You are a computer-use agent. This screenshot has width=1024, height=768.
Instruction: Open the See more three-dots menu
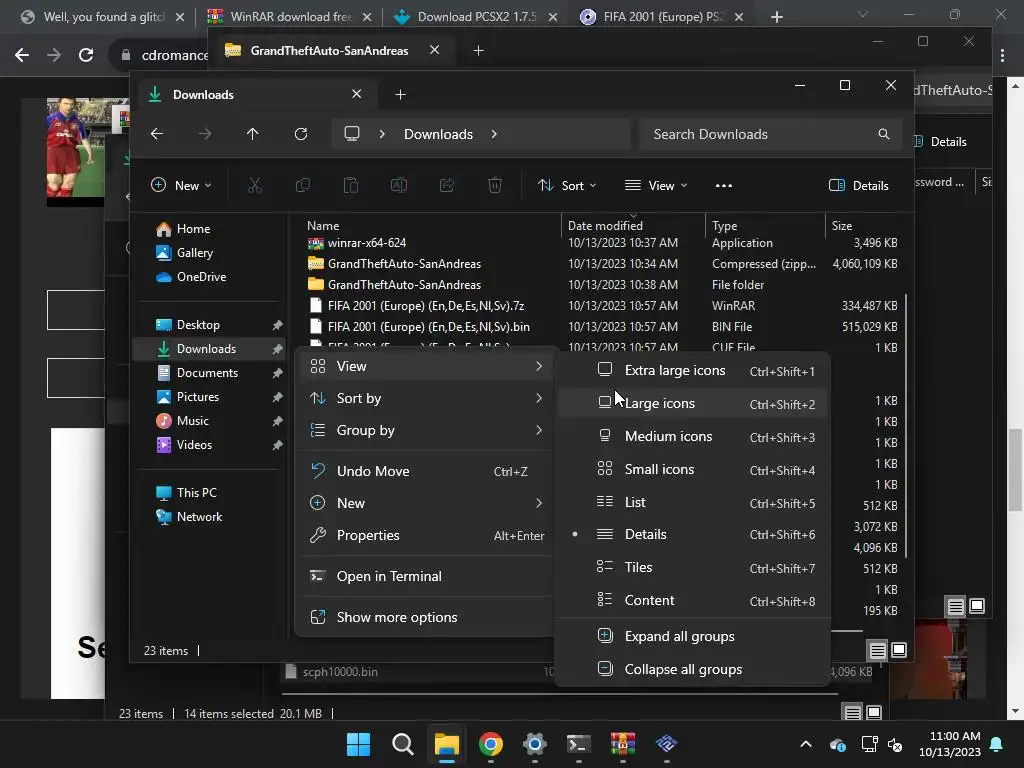pyautogui.click(x=724, y=185)
